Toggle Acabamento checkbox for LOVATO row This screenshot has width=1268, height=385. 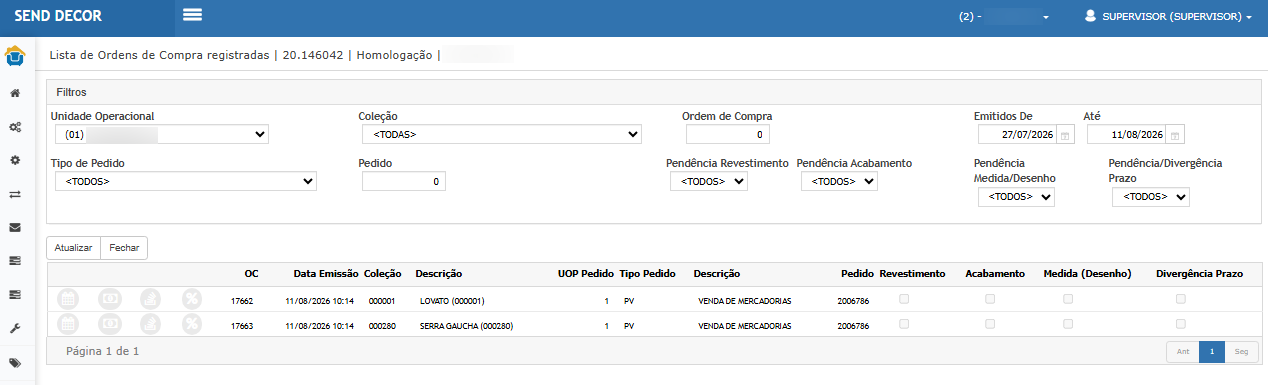(x=991, y=299)
